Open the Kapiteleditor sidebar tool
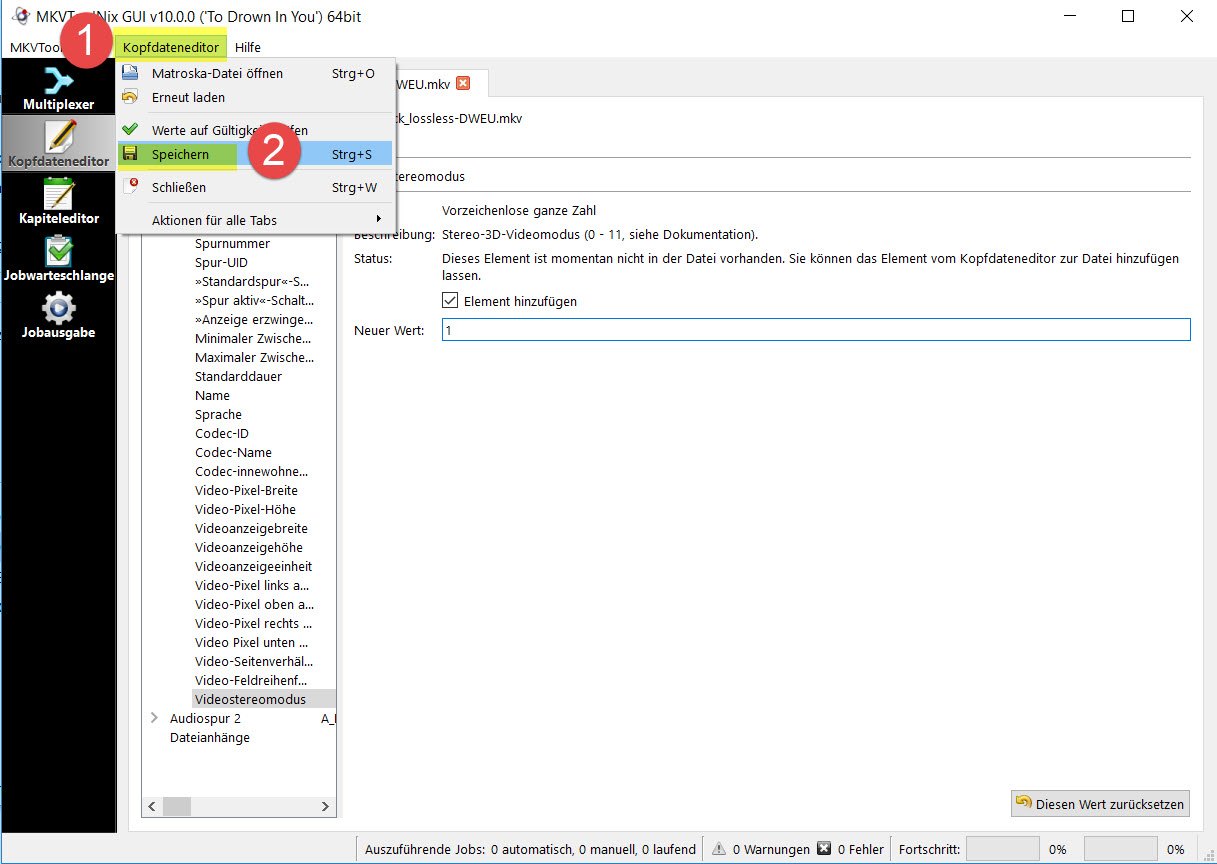 [x=59, y=200]
